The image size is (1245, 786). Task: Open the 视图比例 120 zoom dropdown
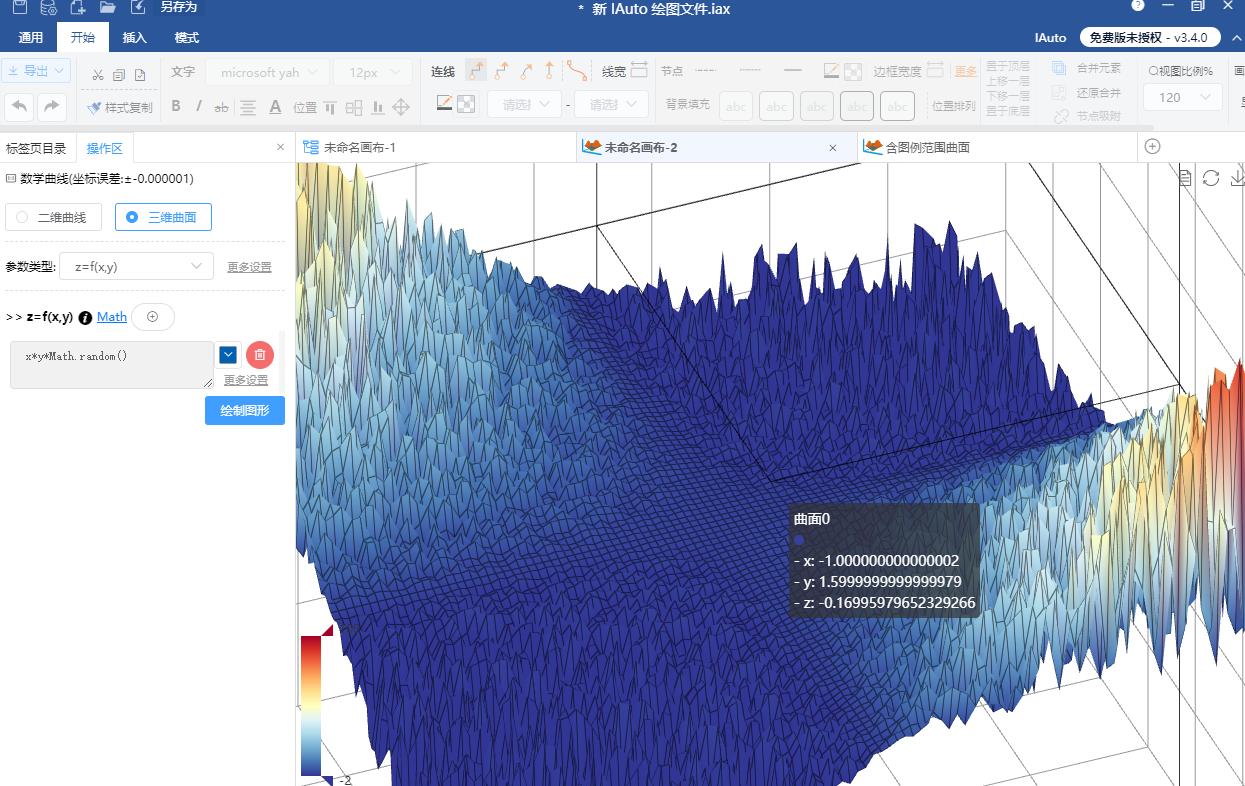[x=1184, y=97]
